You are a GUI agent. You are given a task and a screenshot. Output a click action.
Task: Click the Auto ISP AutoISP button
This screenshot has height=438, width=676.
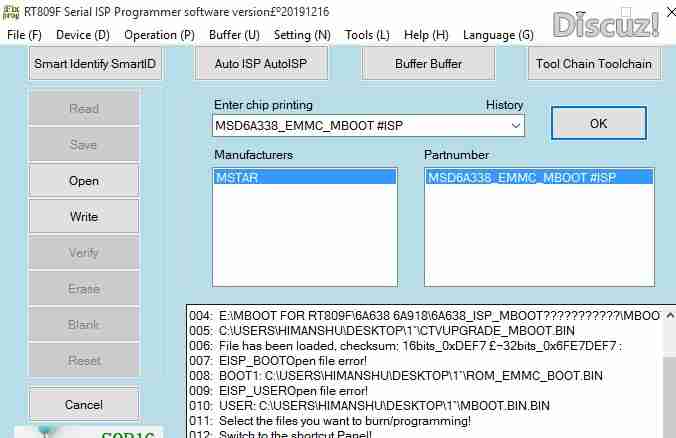[261, 64]
